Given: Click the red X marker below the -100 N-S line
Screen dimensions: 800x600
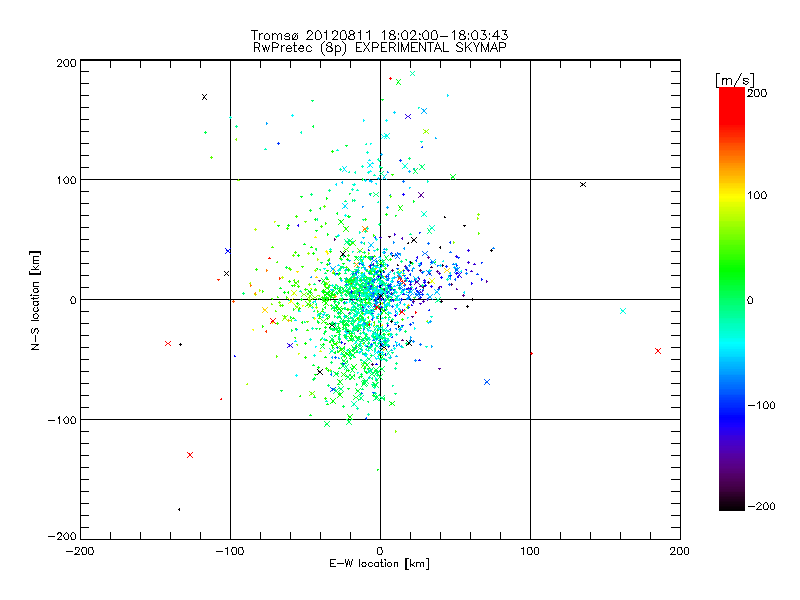Looking at the screenshot, I should (190, 455).
